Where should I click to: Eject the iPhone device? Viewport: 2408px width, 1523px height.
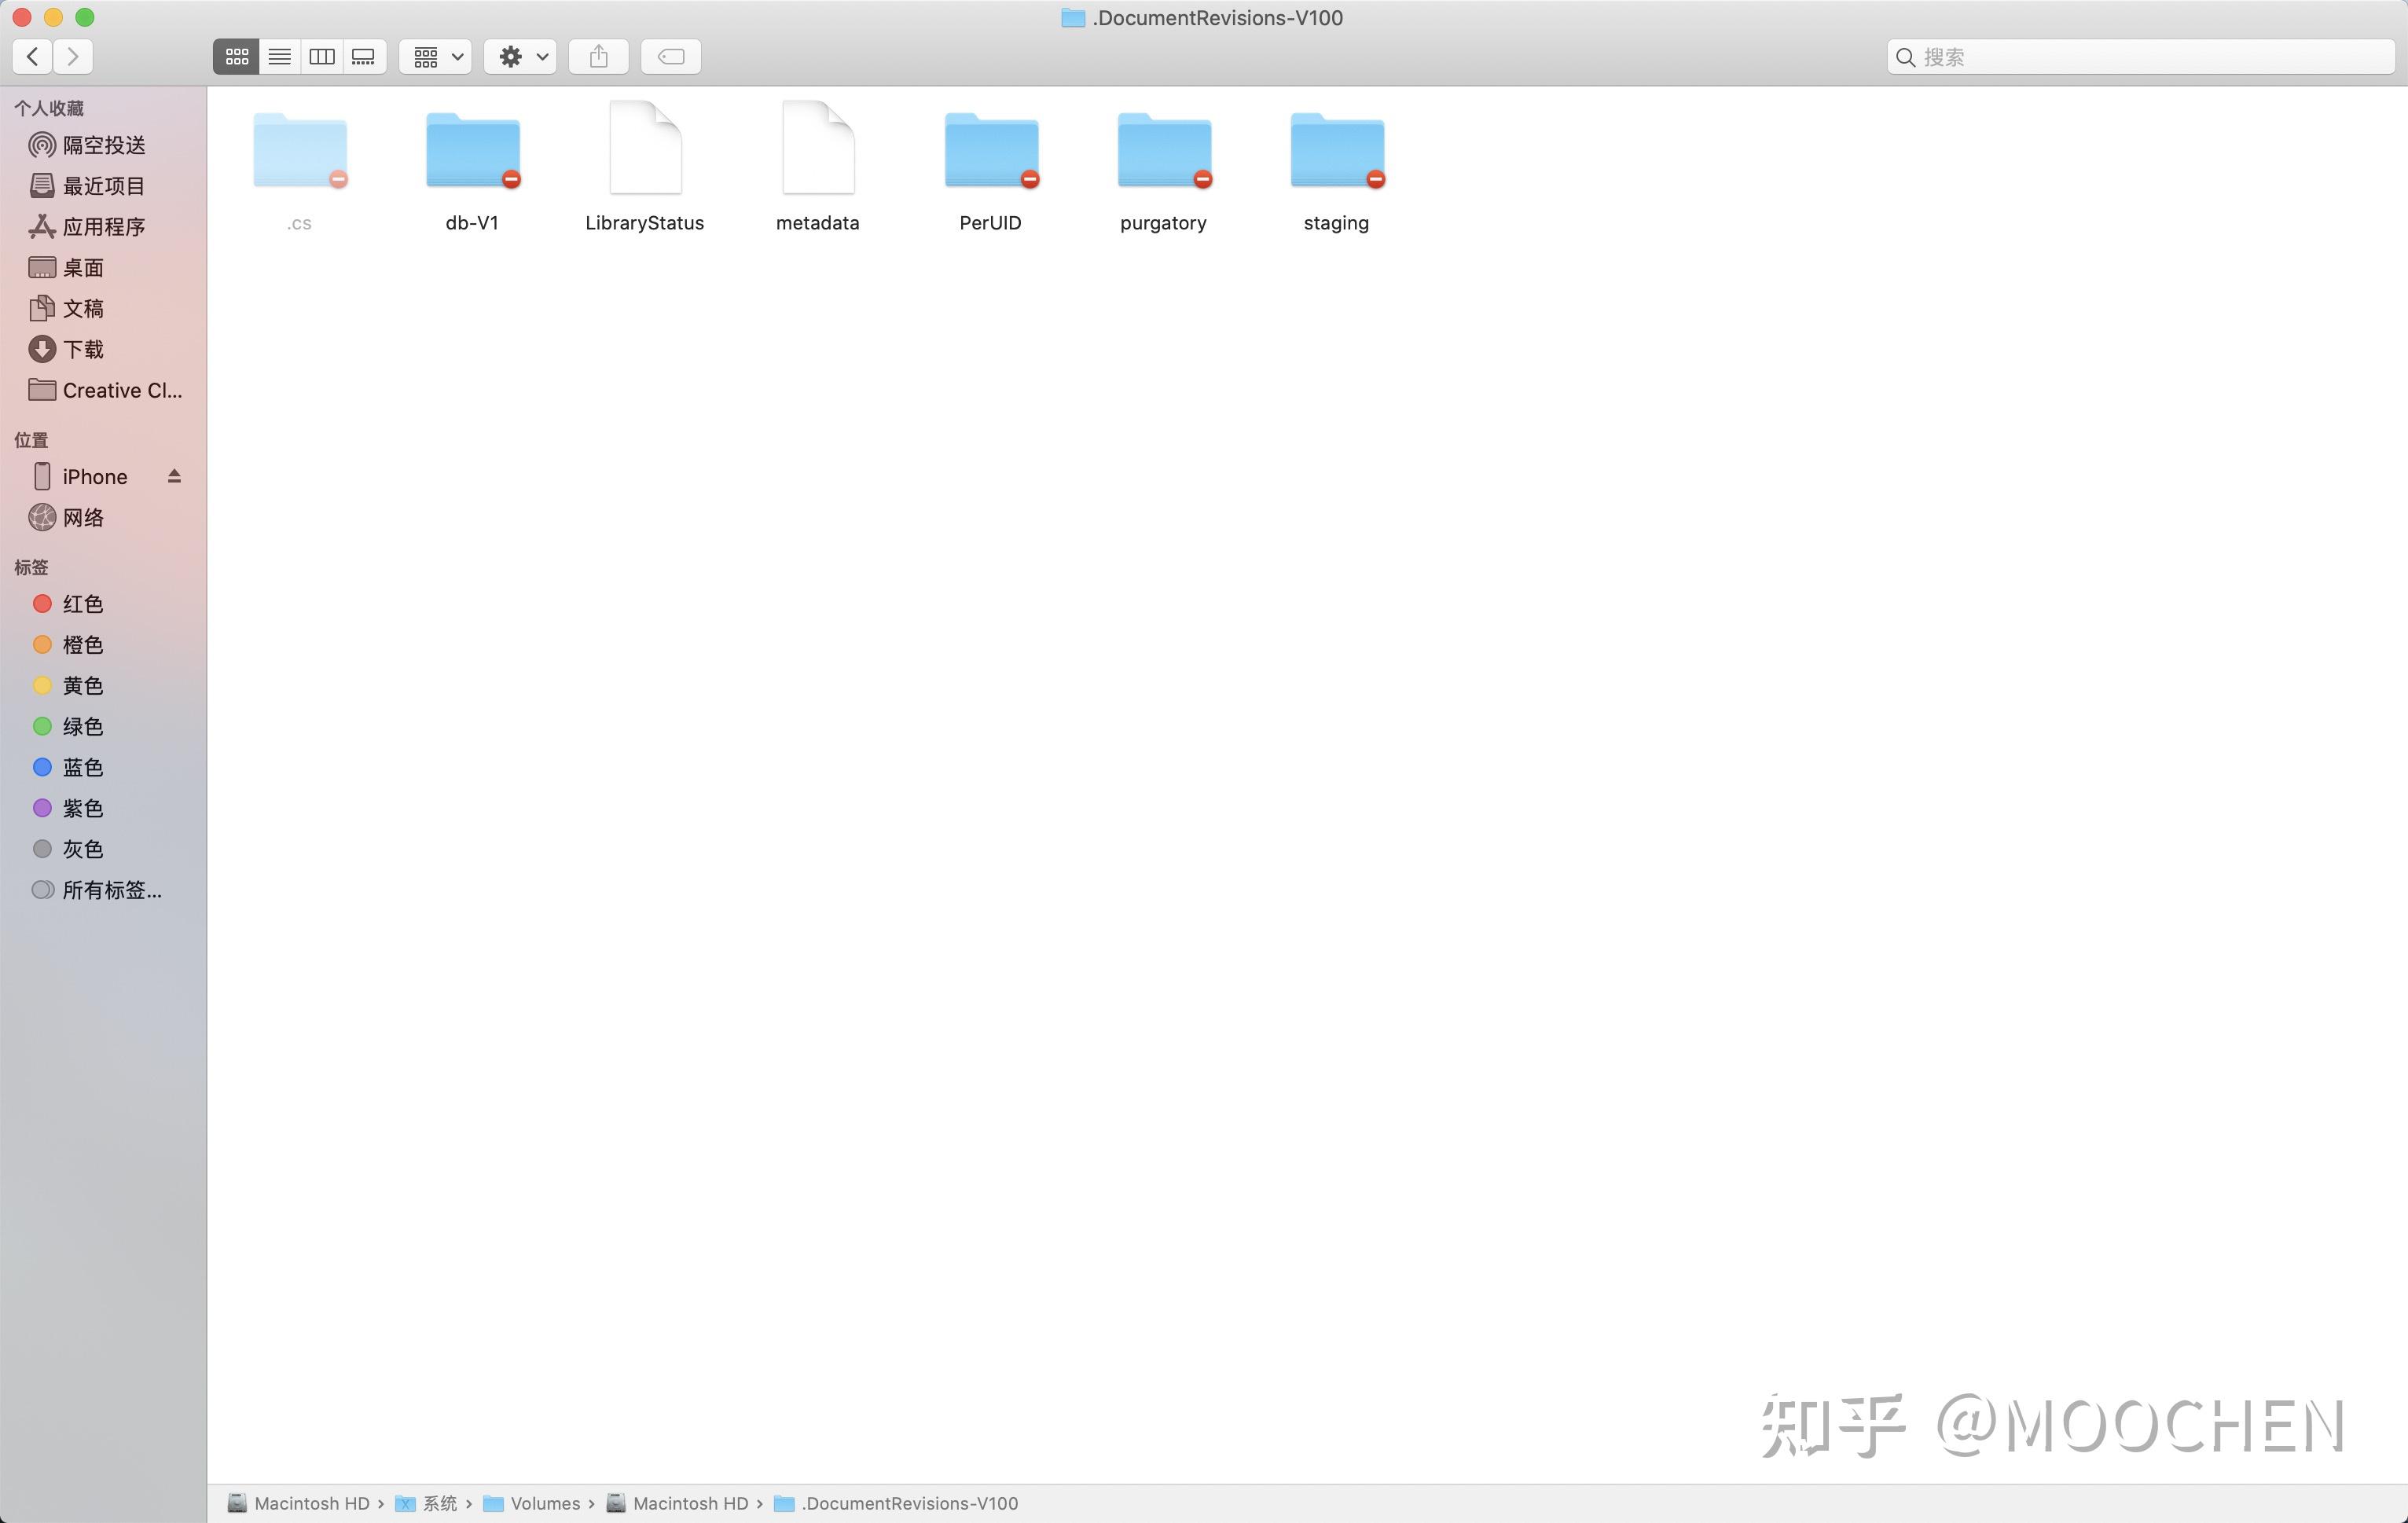click(174, 476)
